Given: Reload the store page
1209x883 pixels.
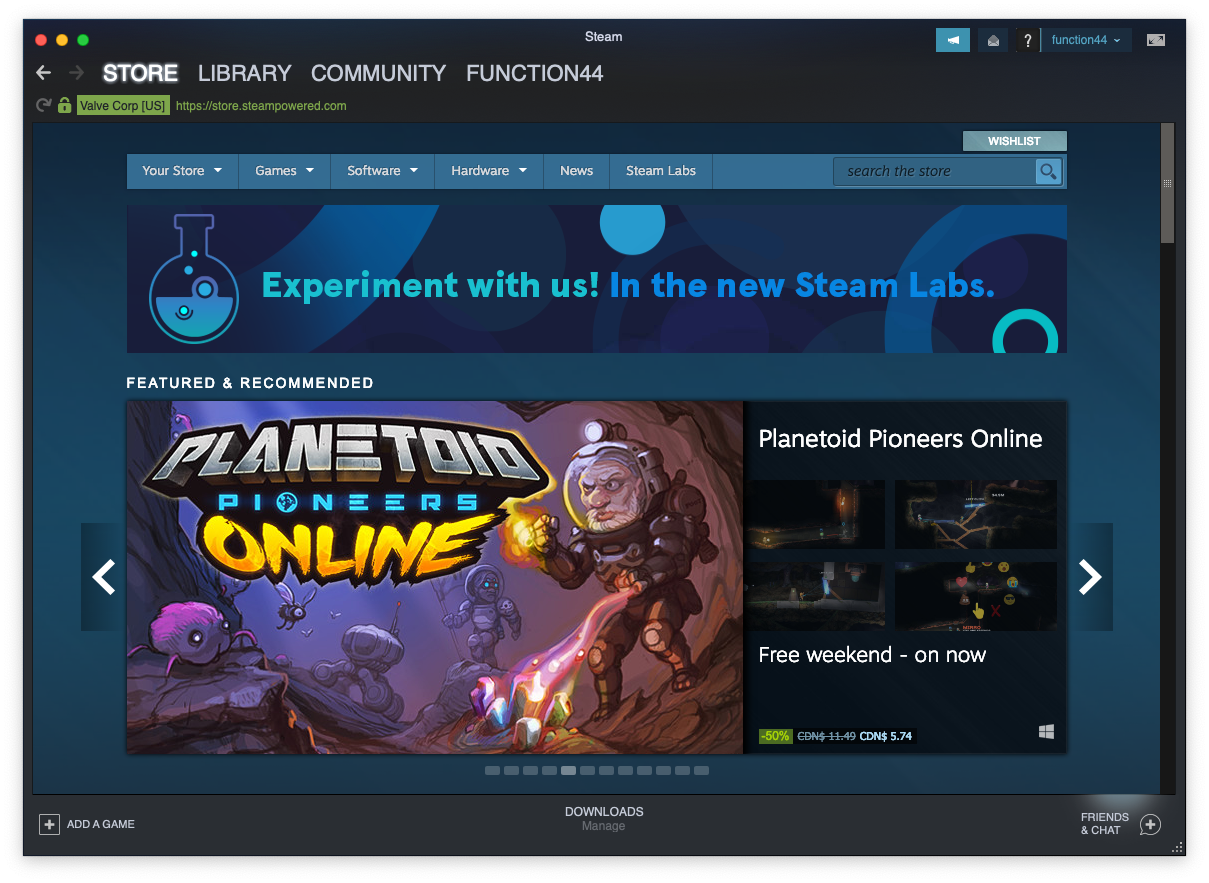Looking at the screenshot, I should coord(43,105).
